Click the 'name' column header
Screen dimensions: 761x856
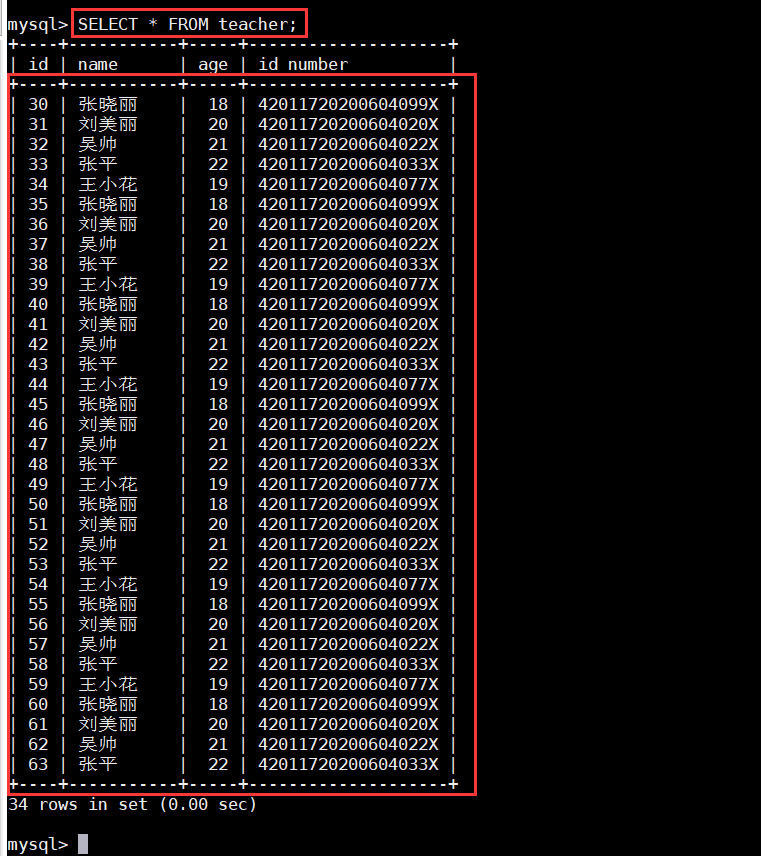98,64
